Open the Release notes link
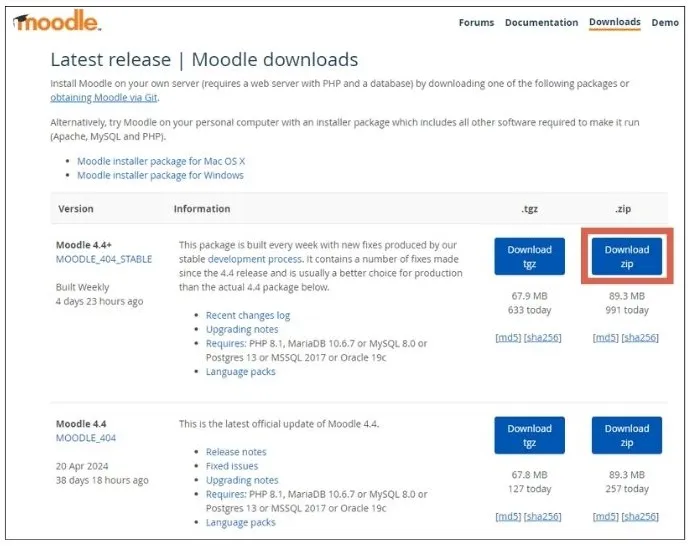The height and width of the screenshot is (546, 691). pos(236,452)
